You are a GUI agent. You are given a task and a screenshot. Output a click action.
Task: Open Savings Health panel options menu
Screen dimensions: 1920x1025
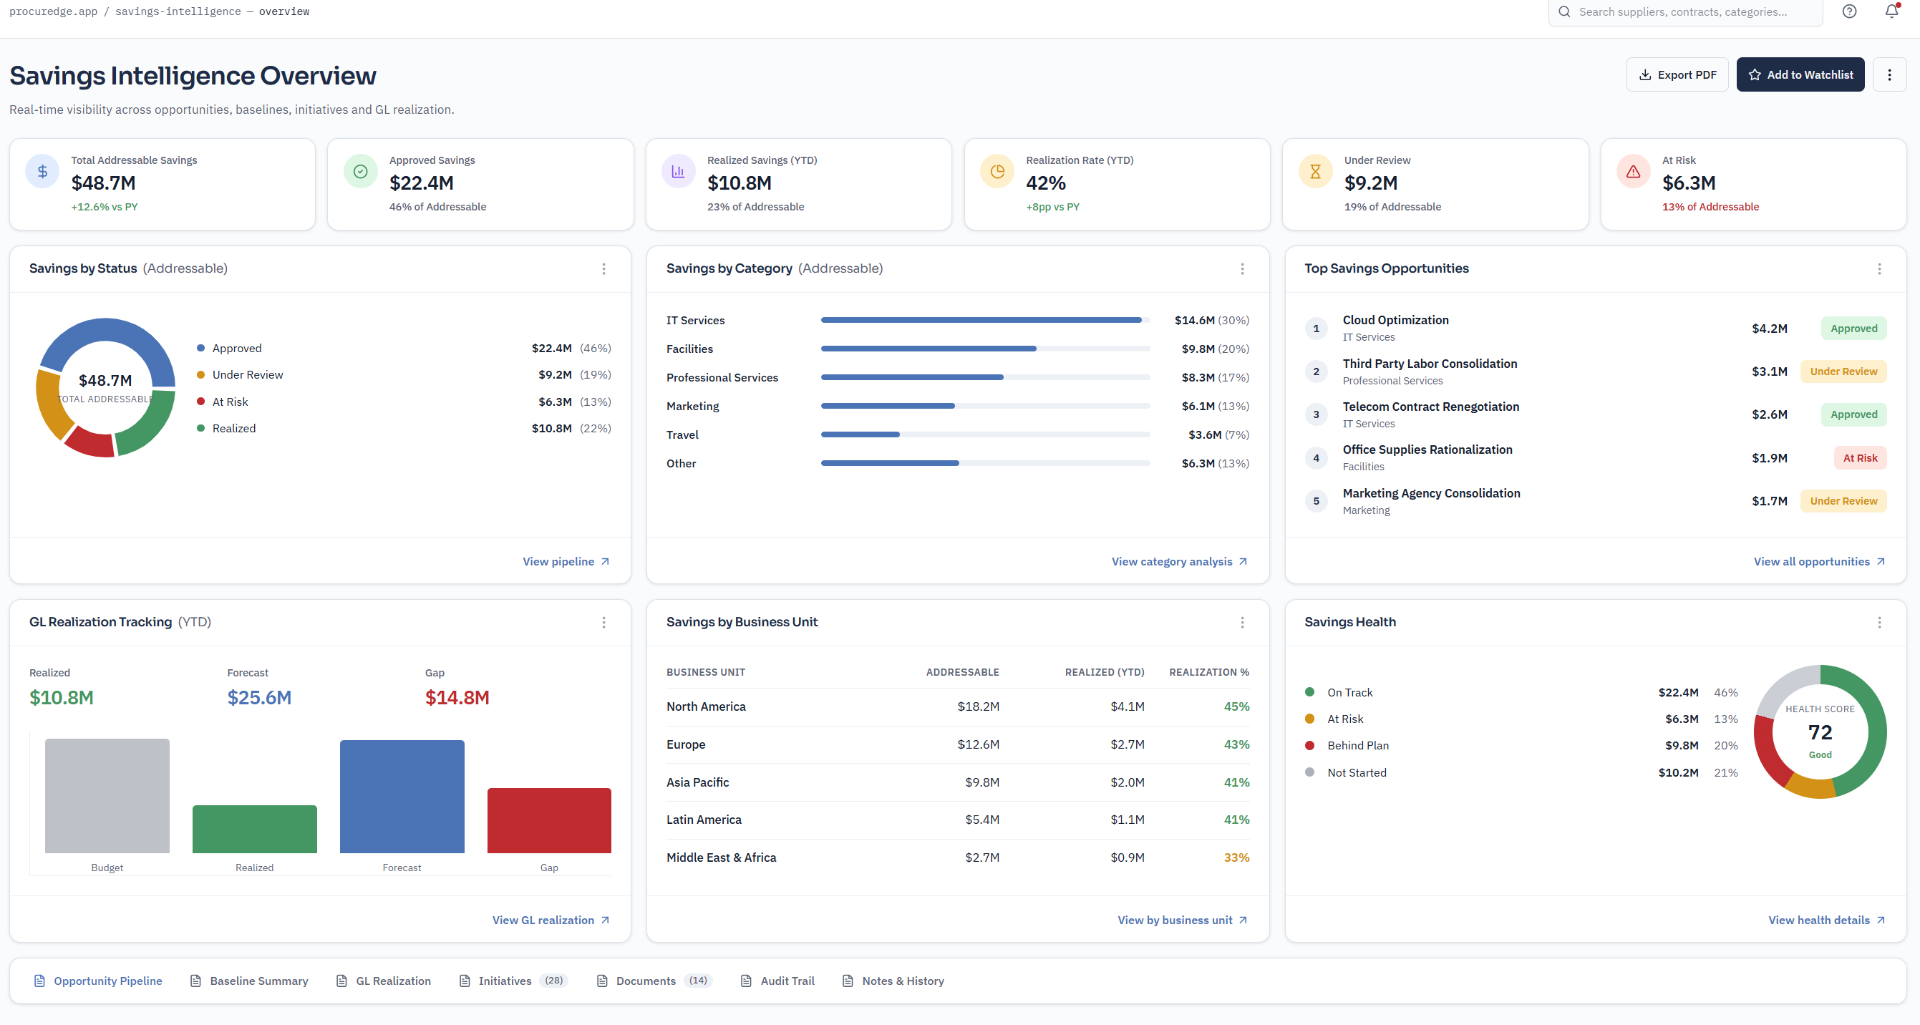click(1879, 623)
